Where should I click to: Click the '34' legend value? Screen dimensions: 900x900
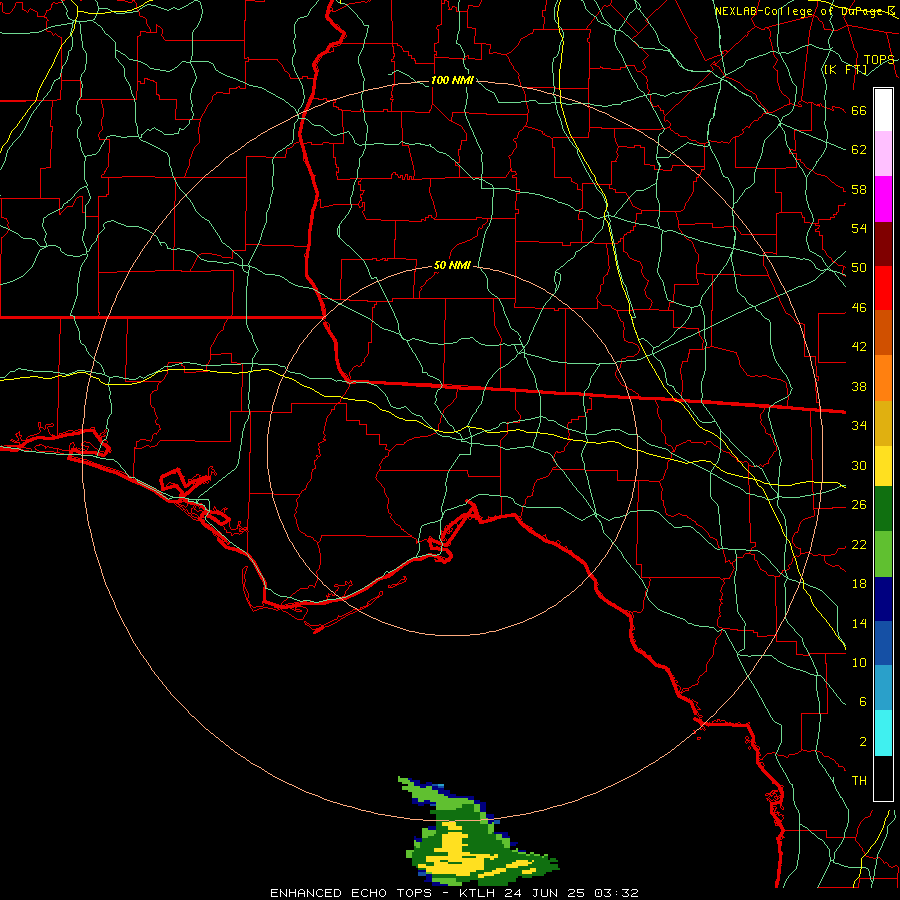coord(859,426)
